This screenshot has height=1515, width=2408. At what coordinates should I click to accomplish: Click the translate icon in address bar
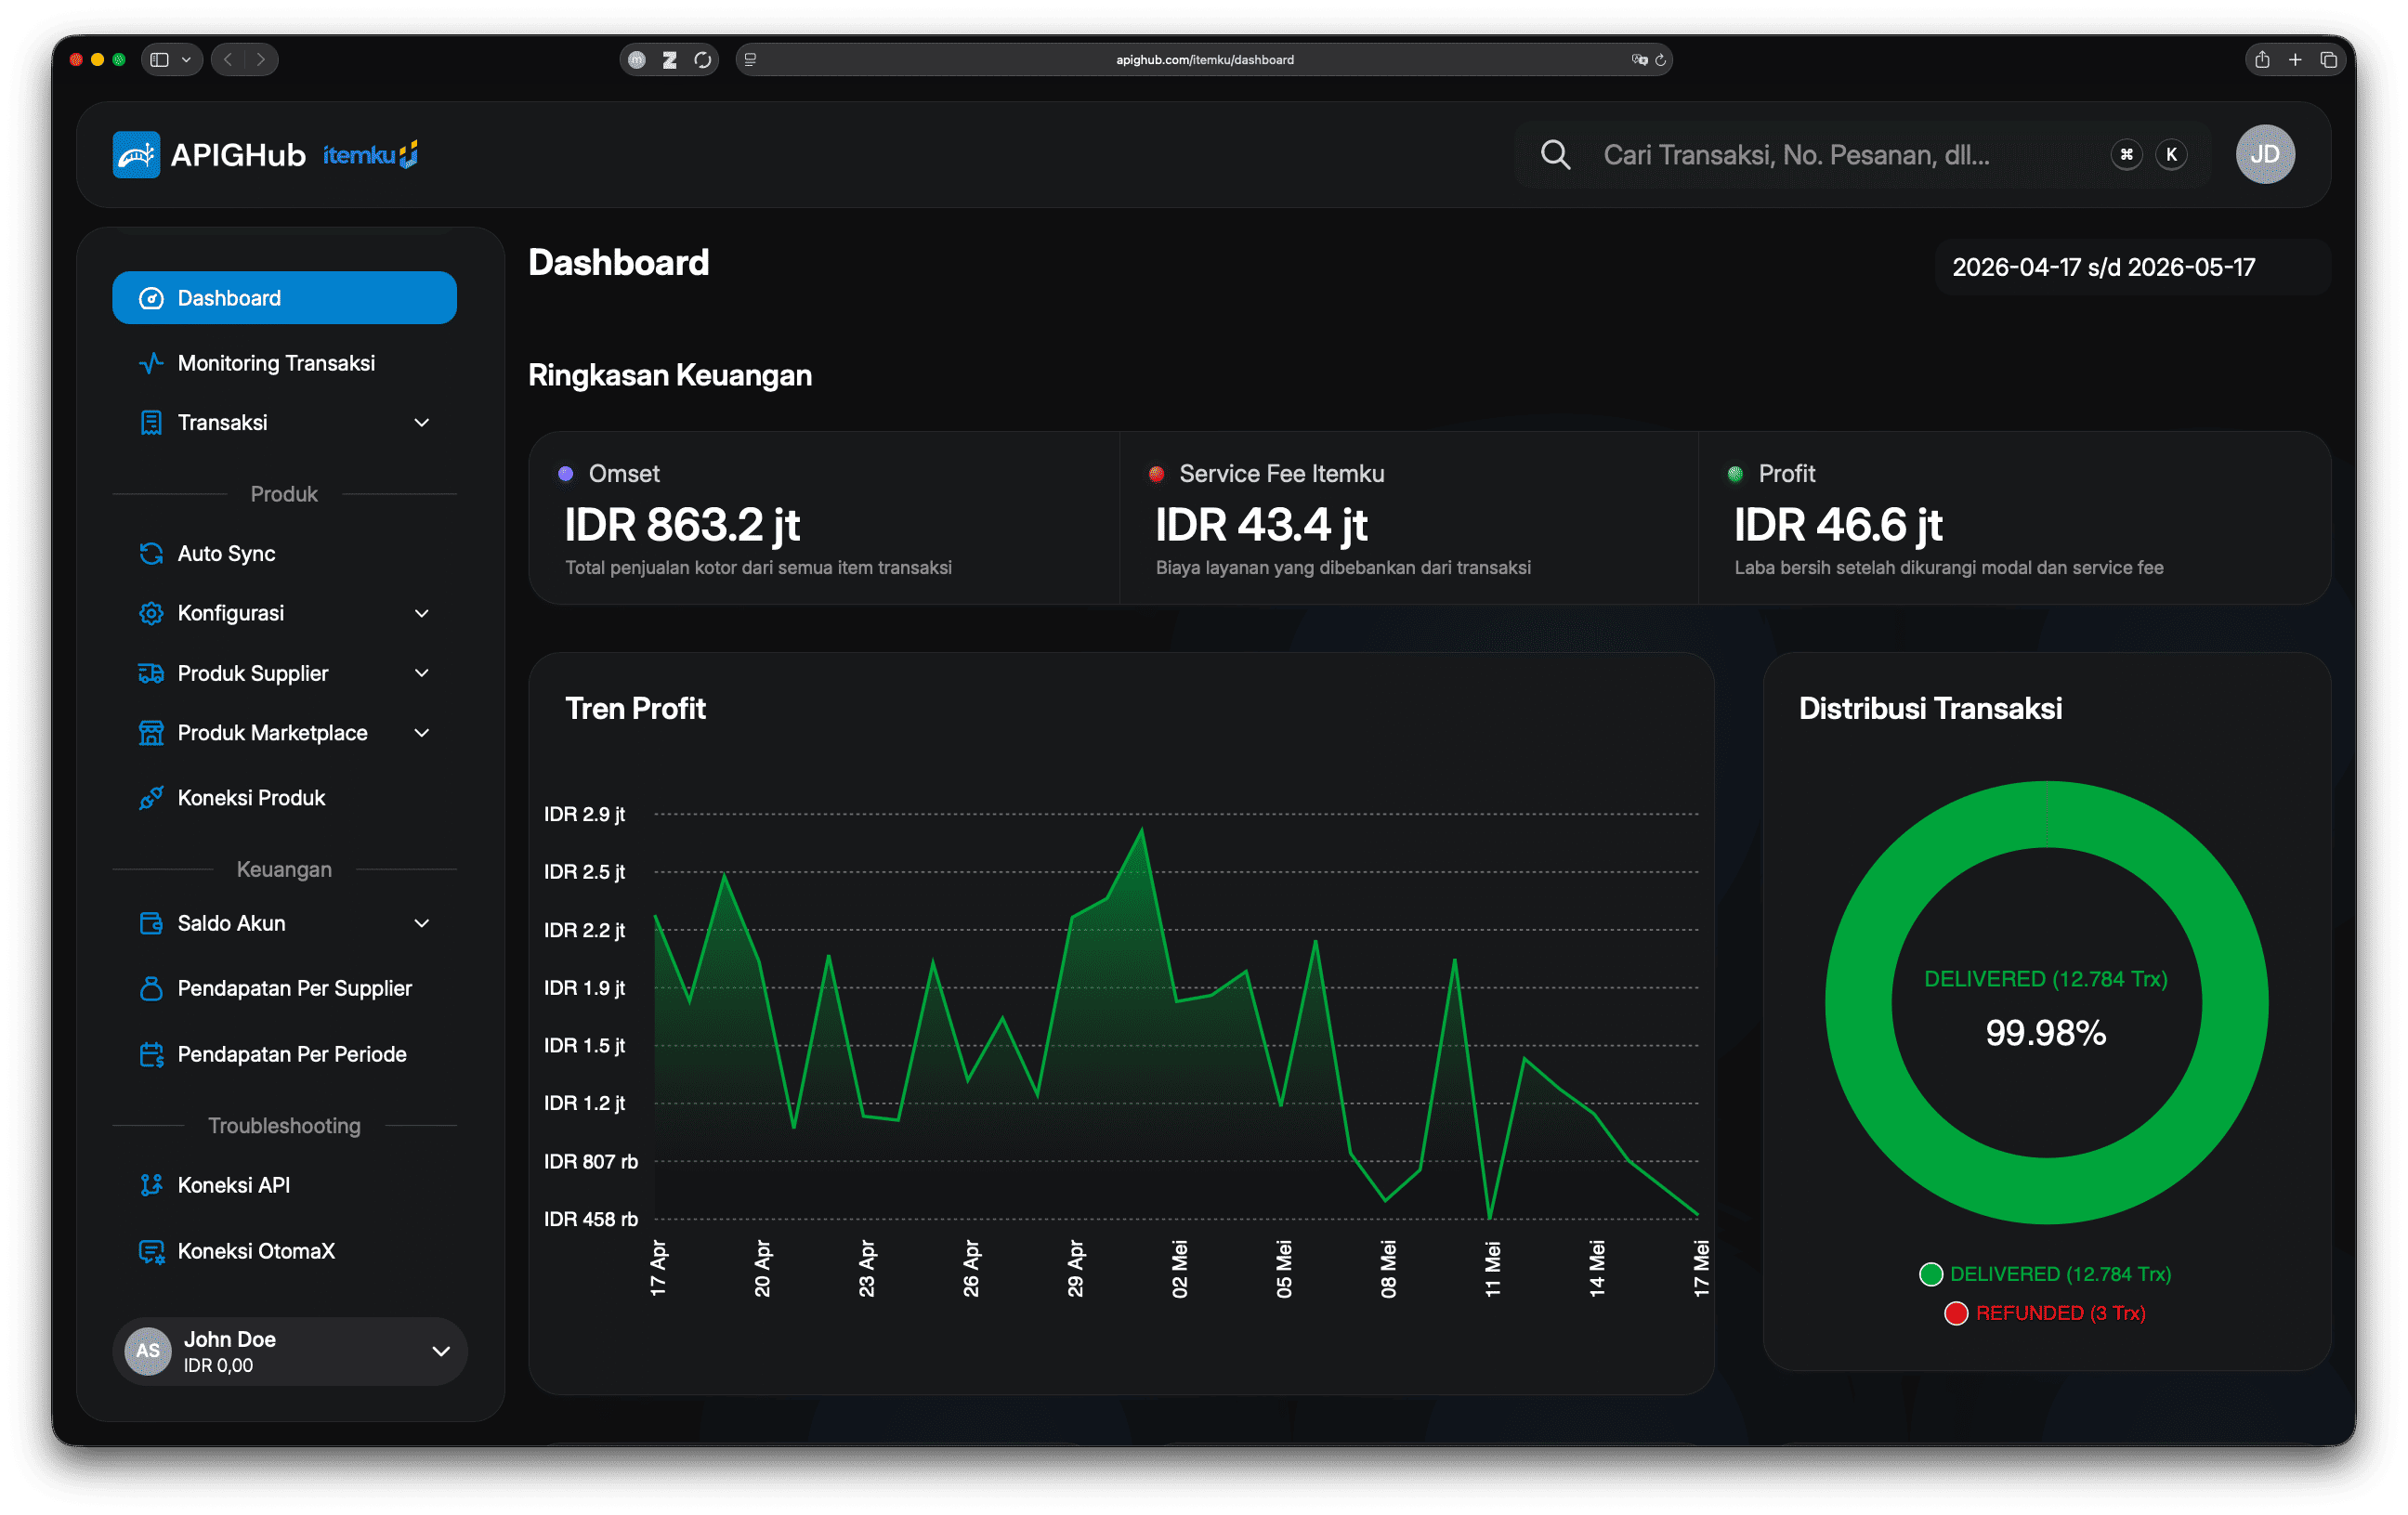[x=1639, y=60]
